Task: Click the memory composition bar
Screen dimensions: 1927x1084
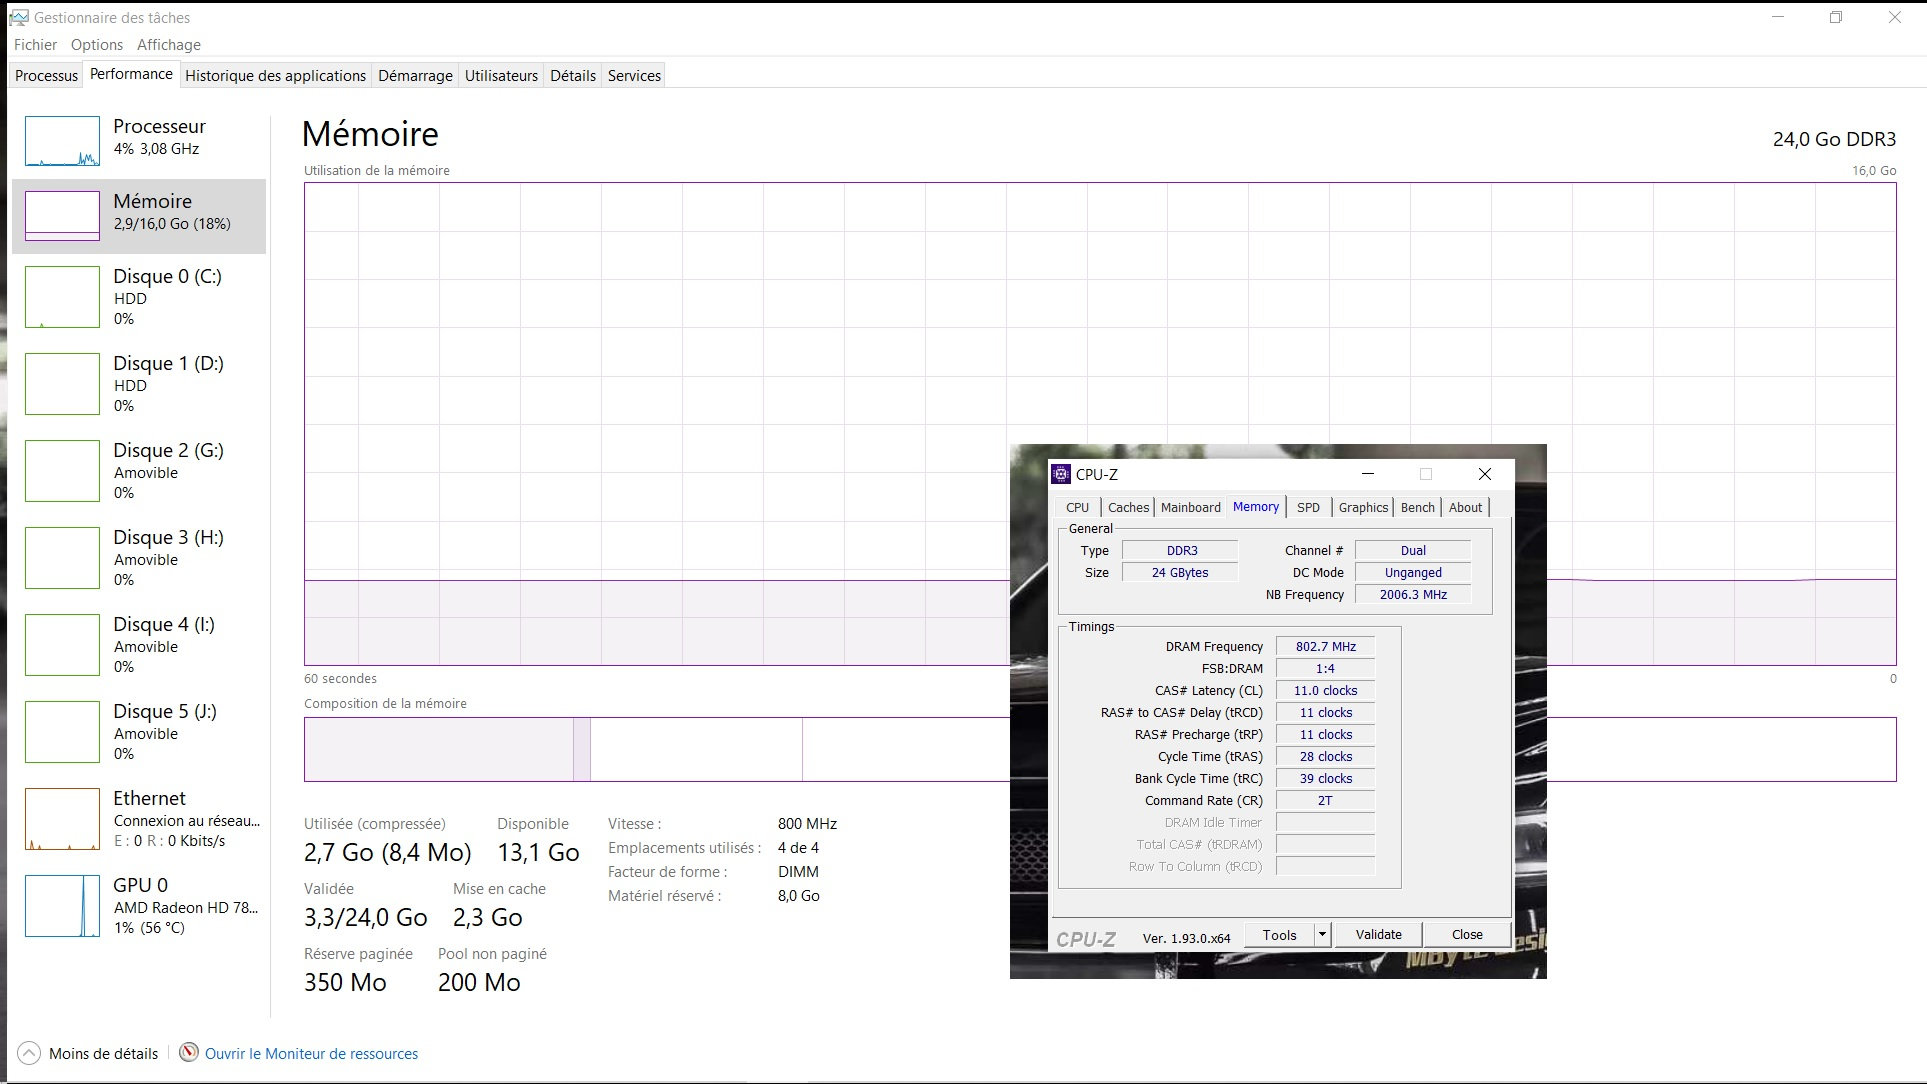Action: 650,749
